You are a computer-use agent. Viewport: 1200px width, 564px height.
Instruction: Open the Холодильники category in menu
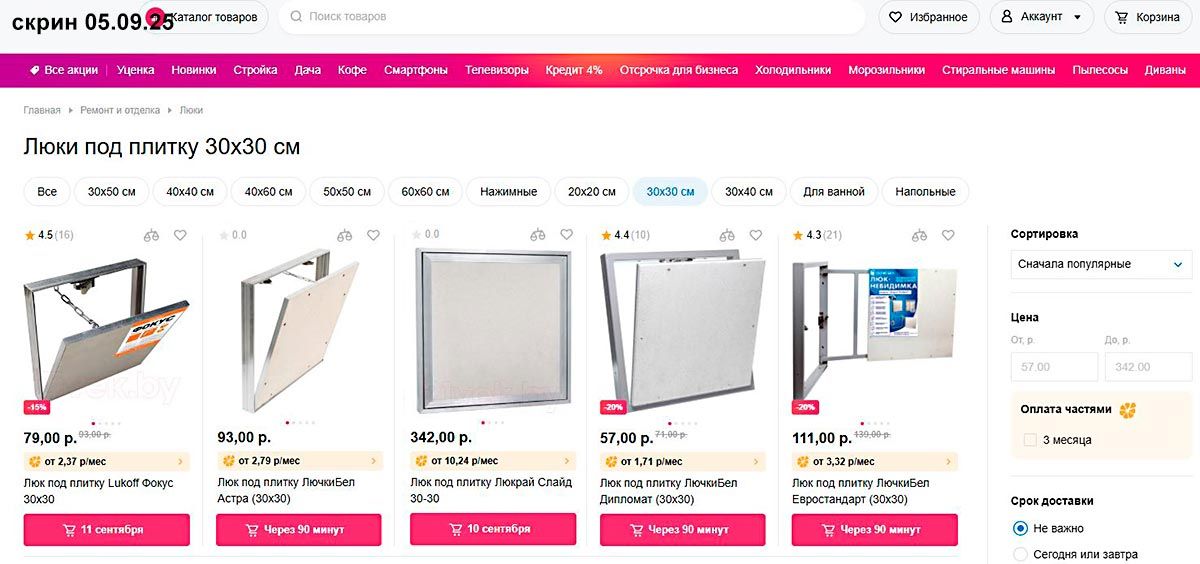[793, 70]
